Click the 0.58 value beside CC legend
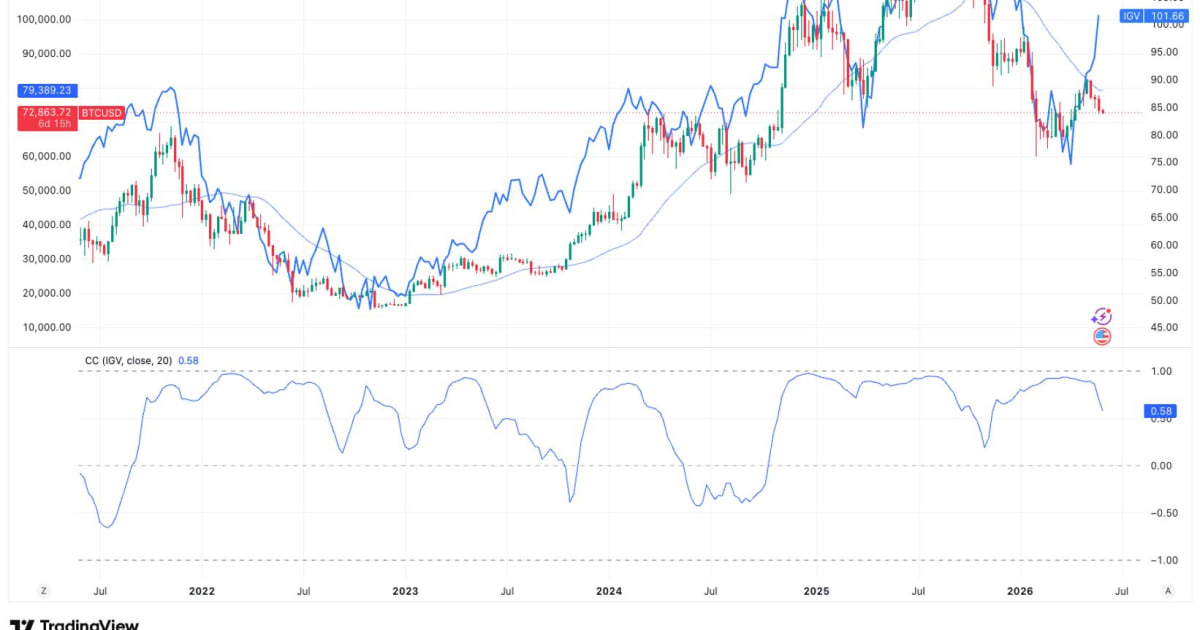This screenshot has width=1200, height=630. tap(187, 360)
